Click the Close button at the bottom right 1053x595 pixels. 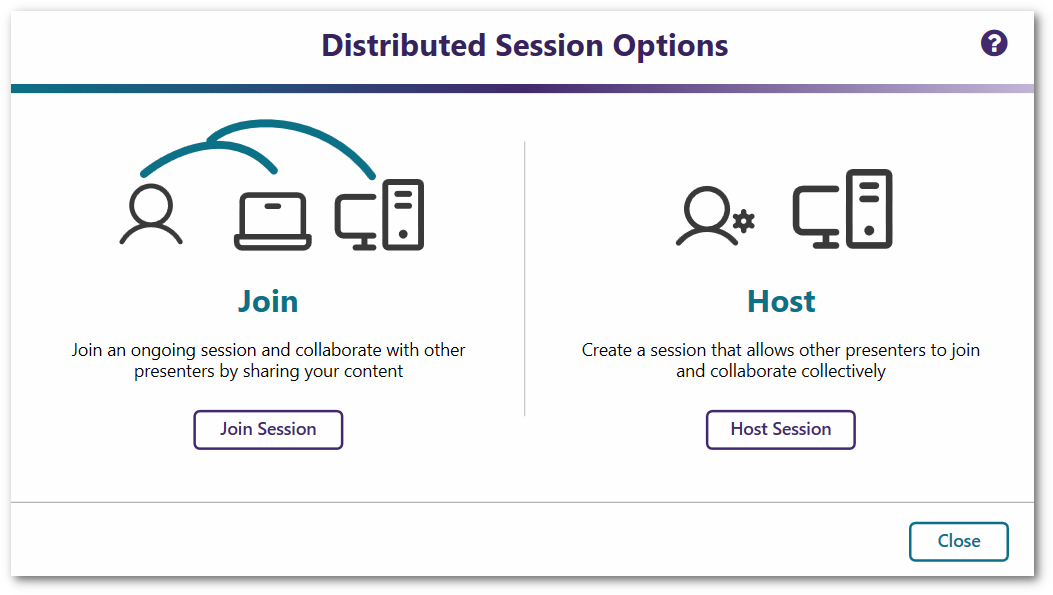click(x=958, y=541)
